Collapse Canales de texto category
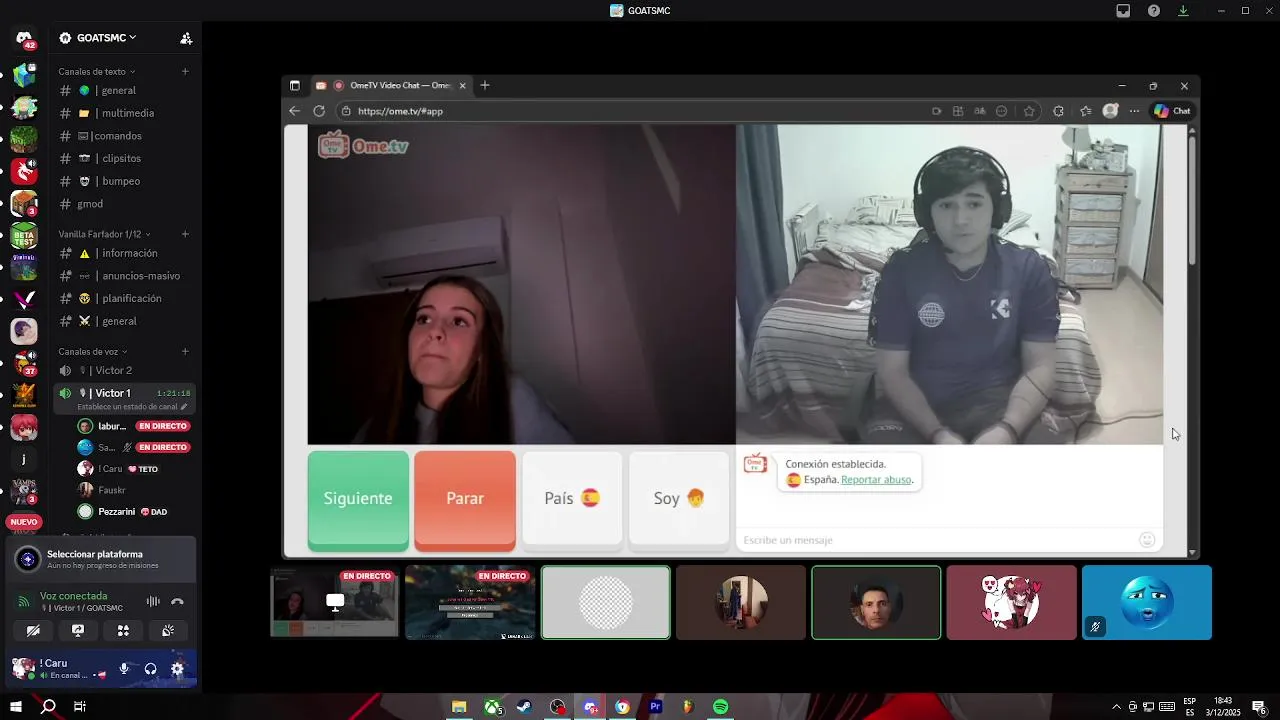Viewport: 1280px width, 720px height. click(96, 71)
